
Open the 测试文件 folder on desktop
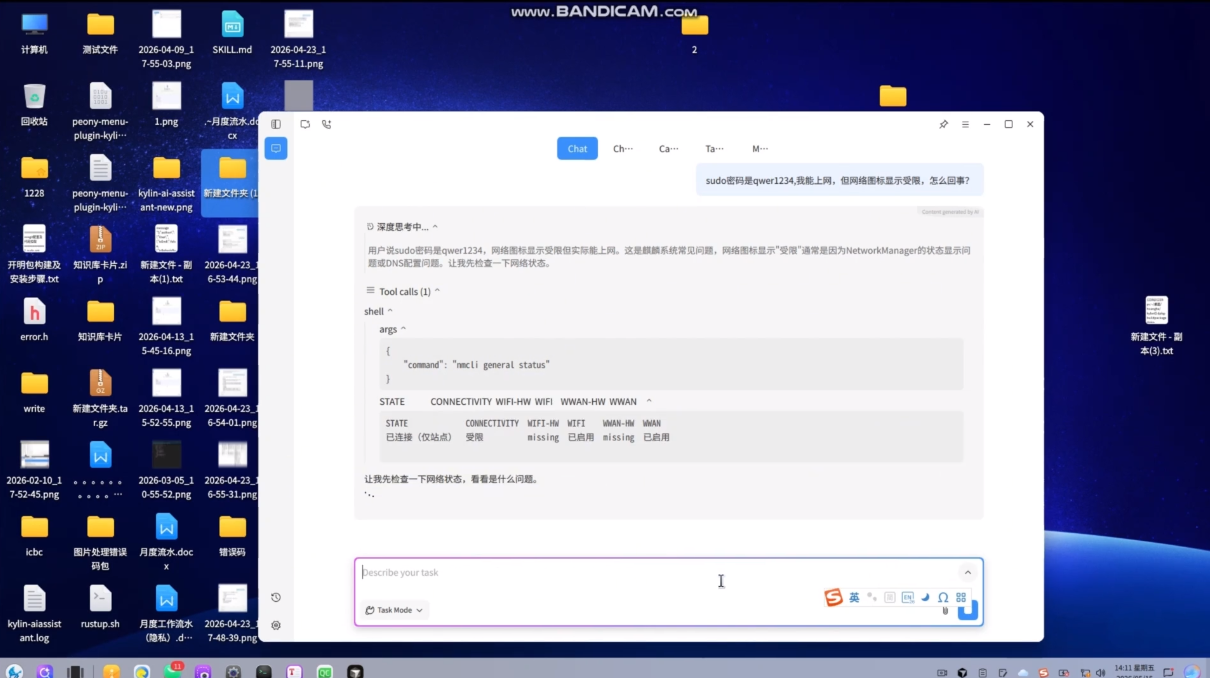click(x=100, y=33)
